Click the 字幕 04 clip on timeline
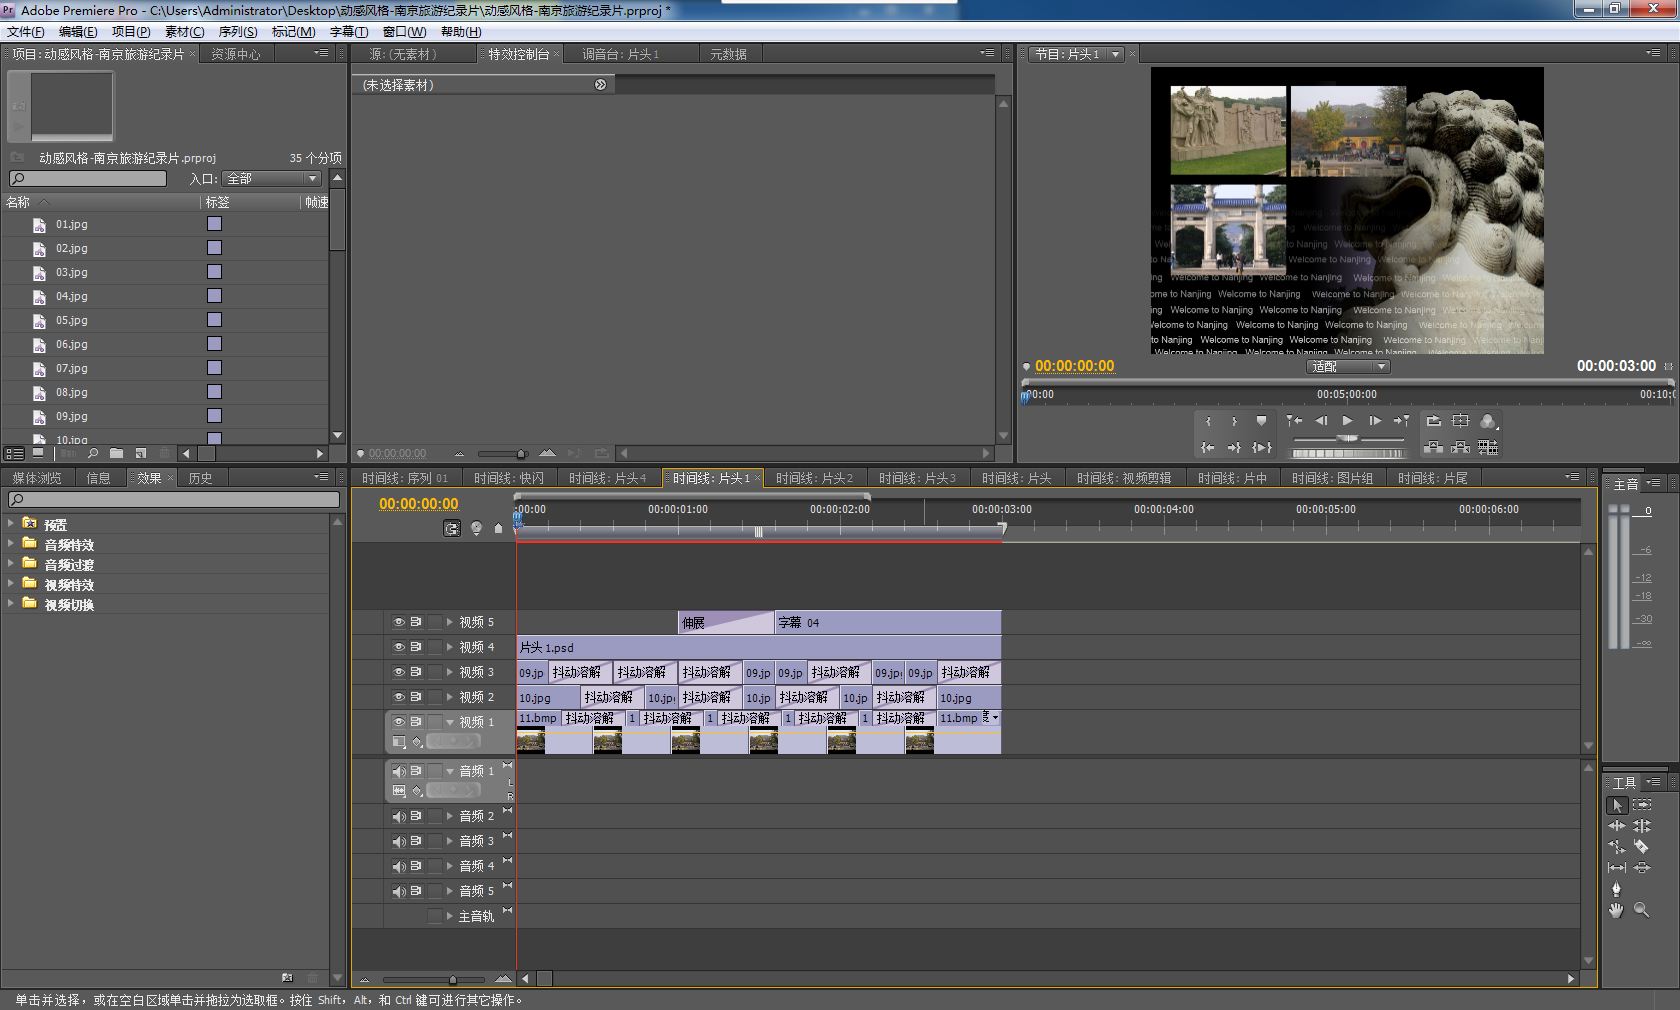This screenshot has height=1010, width=1680. coord(887,623)
